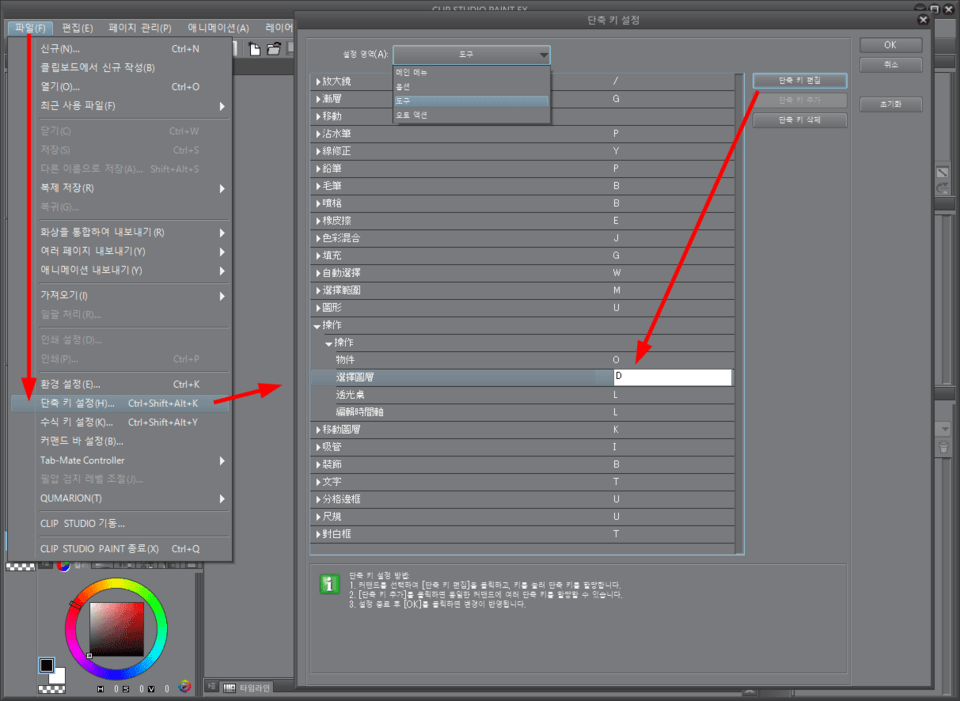Collapse the 操作 tool group
This screenshot has width=960, height=701.
click(x=318, y=326)
